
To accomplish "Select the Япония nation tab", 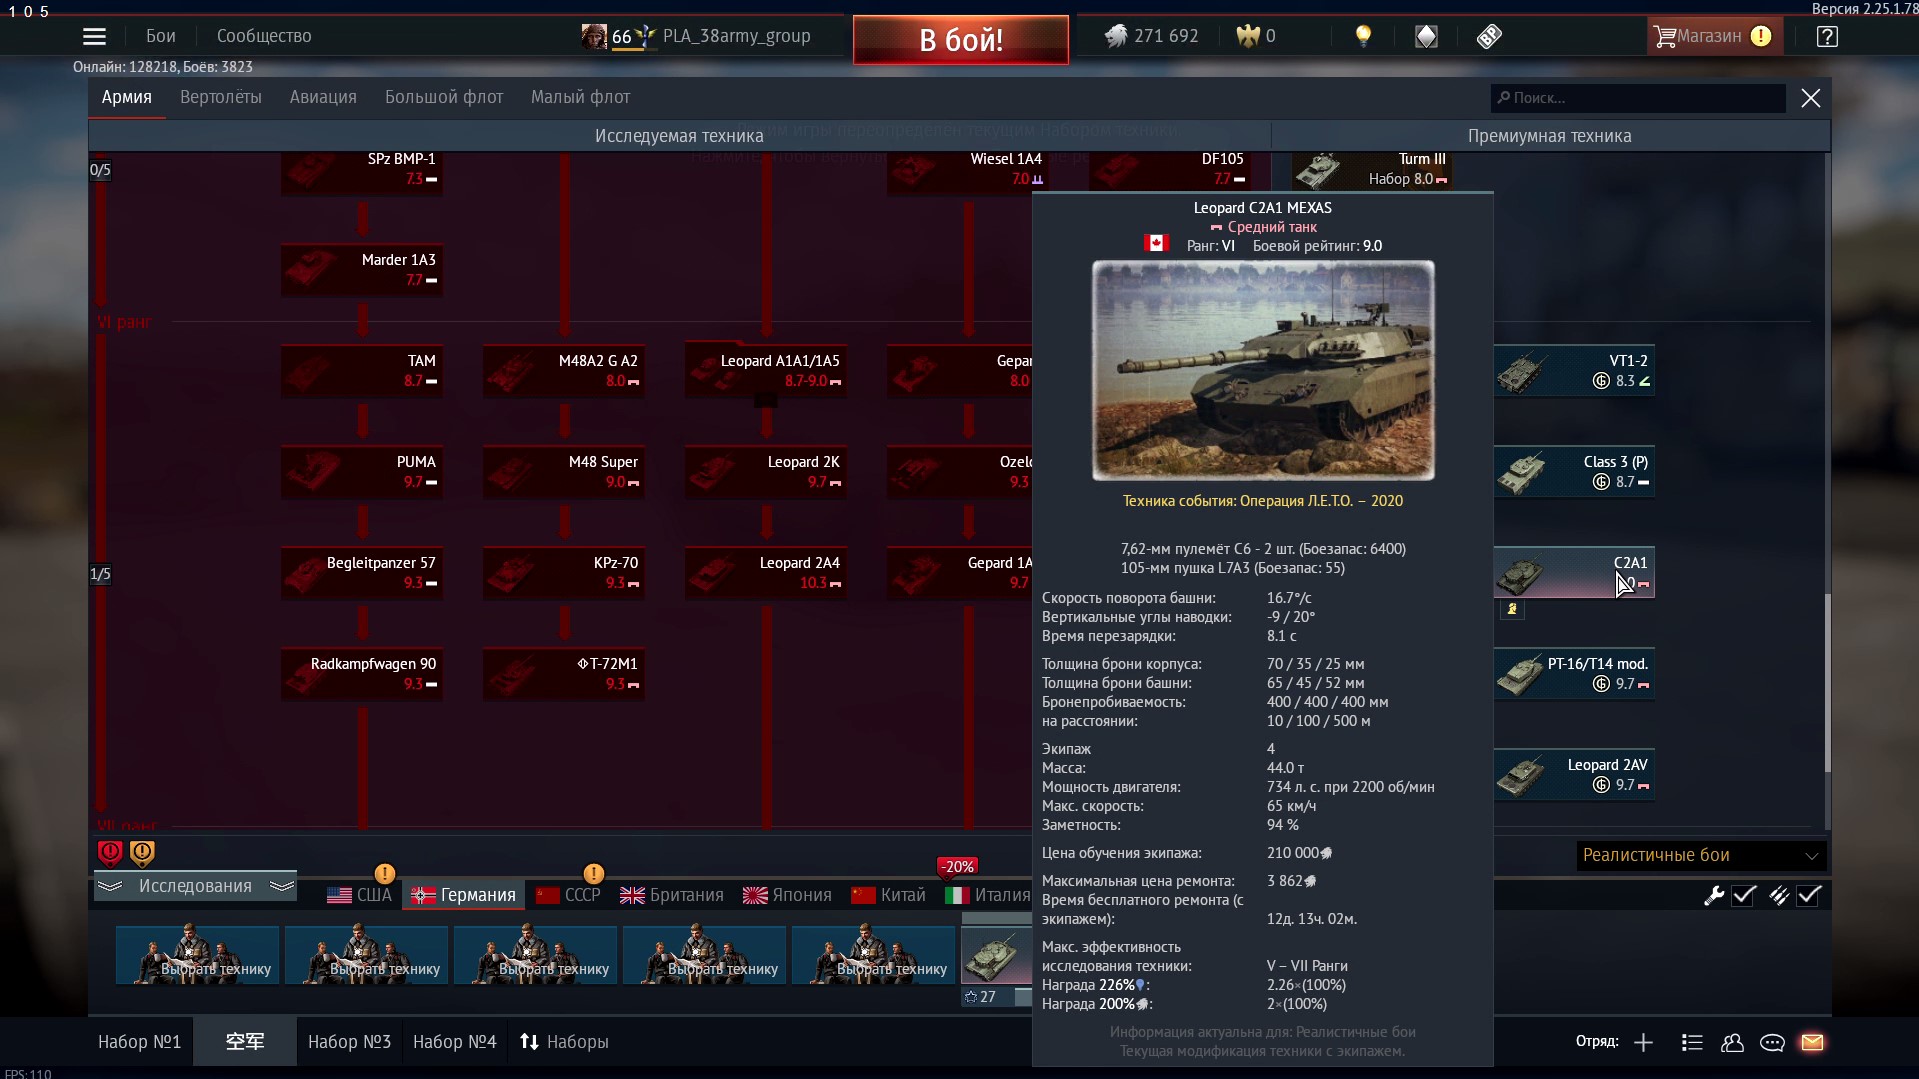I will pyautogui.click(x=788, y=895).
